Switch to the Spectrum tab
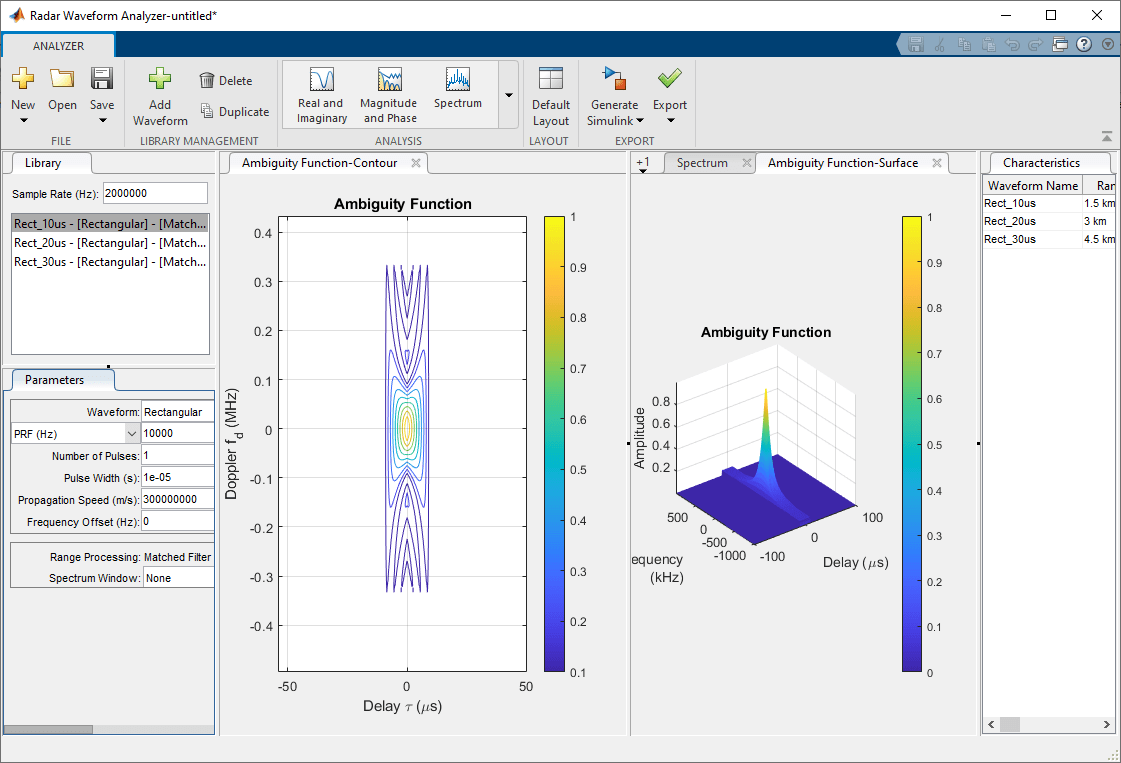The image size is (1121, 763). pos(702,163)
